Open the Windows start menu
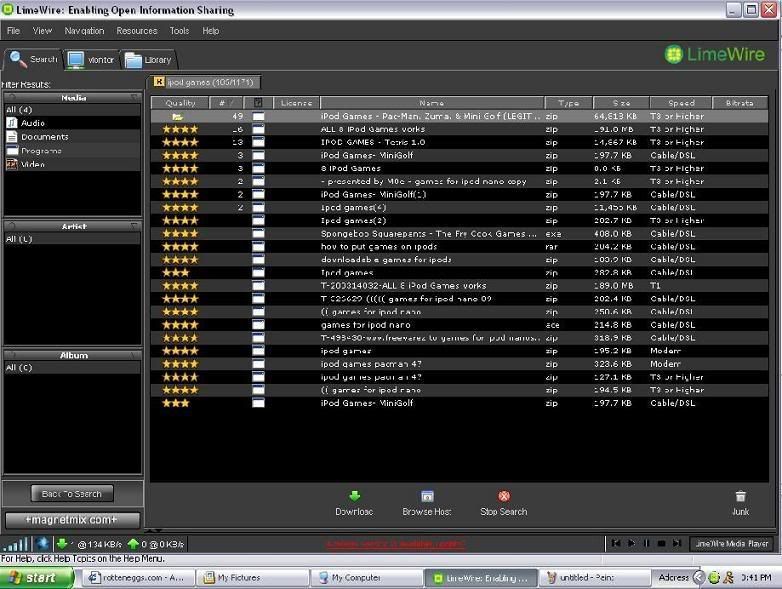 coord(36,578)
